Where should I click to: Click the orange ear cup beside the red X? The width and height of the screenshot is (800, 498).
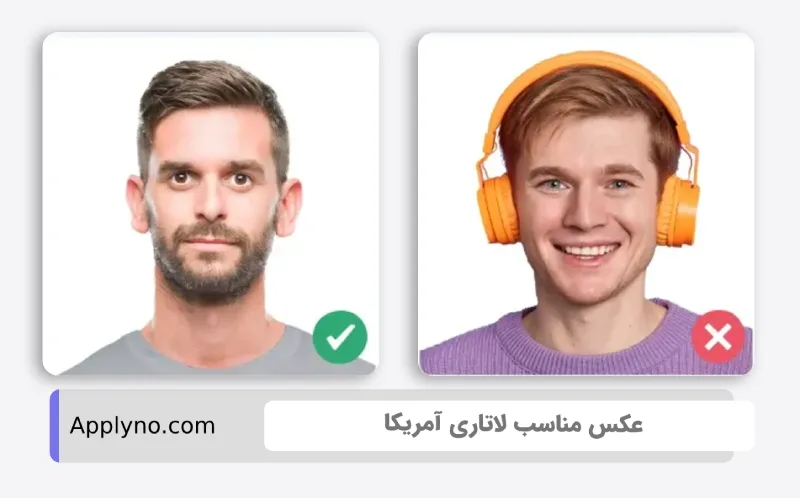point(678,210)
